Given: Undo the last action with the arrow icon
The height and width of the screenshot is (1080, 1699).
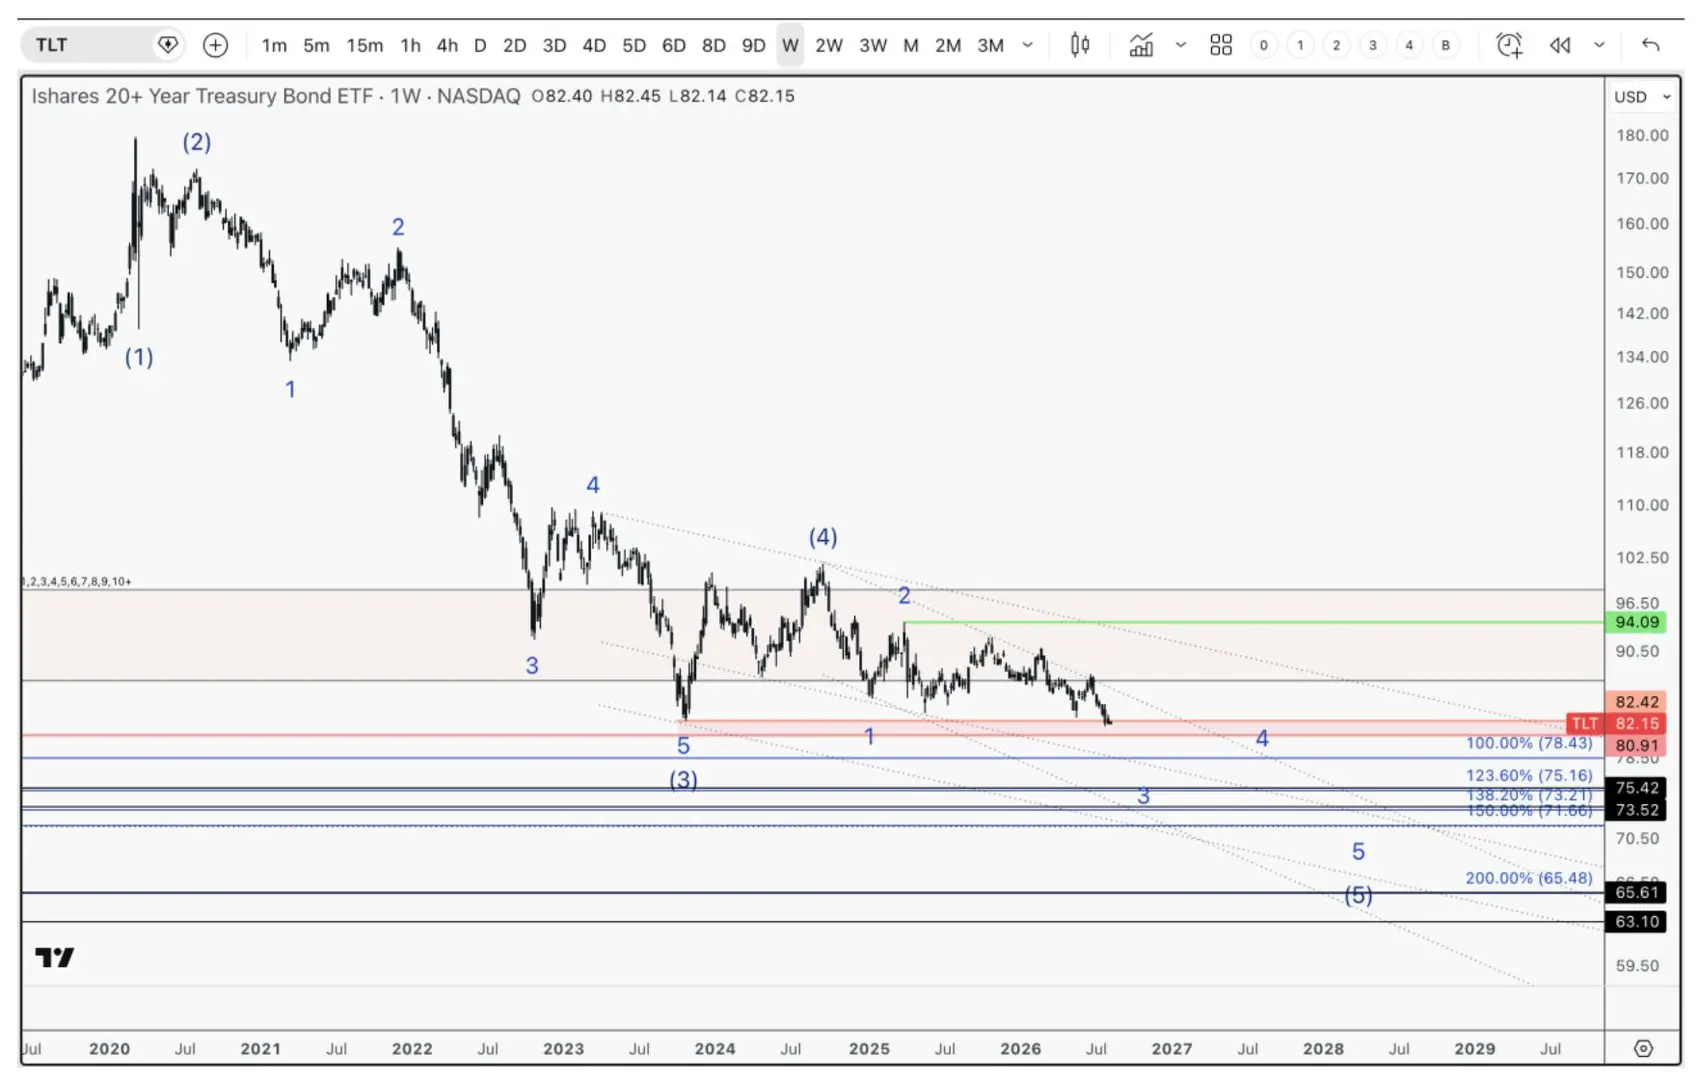Looking at the screenshot, I should pyautogui.click(x=1651, y=45).
